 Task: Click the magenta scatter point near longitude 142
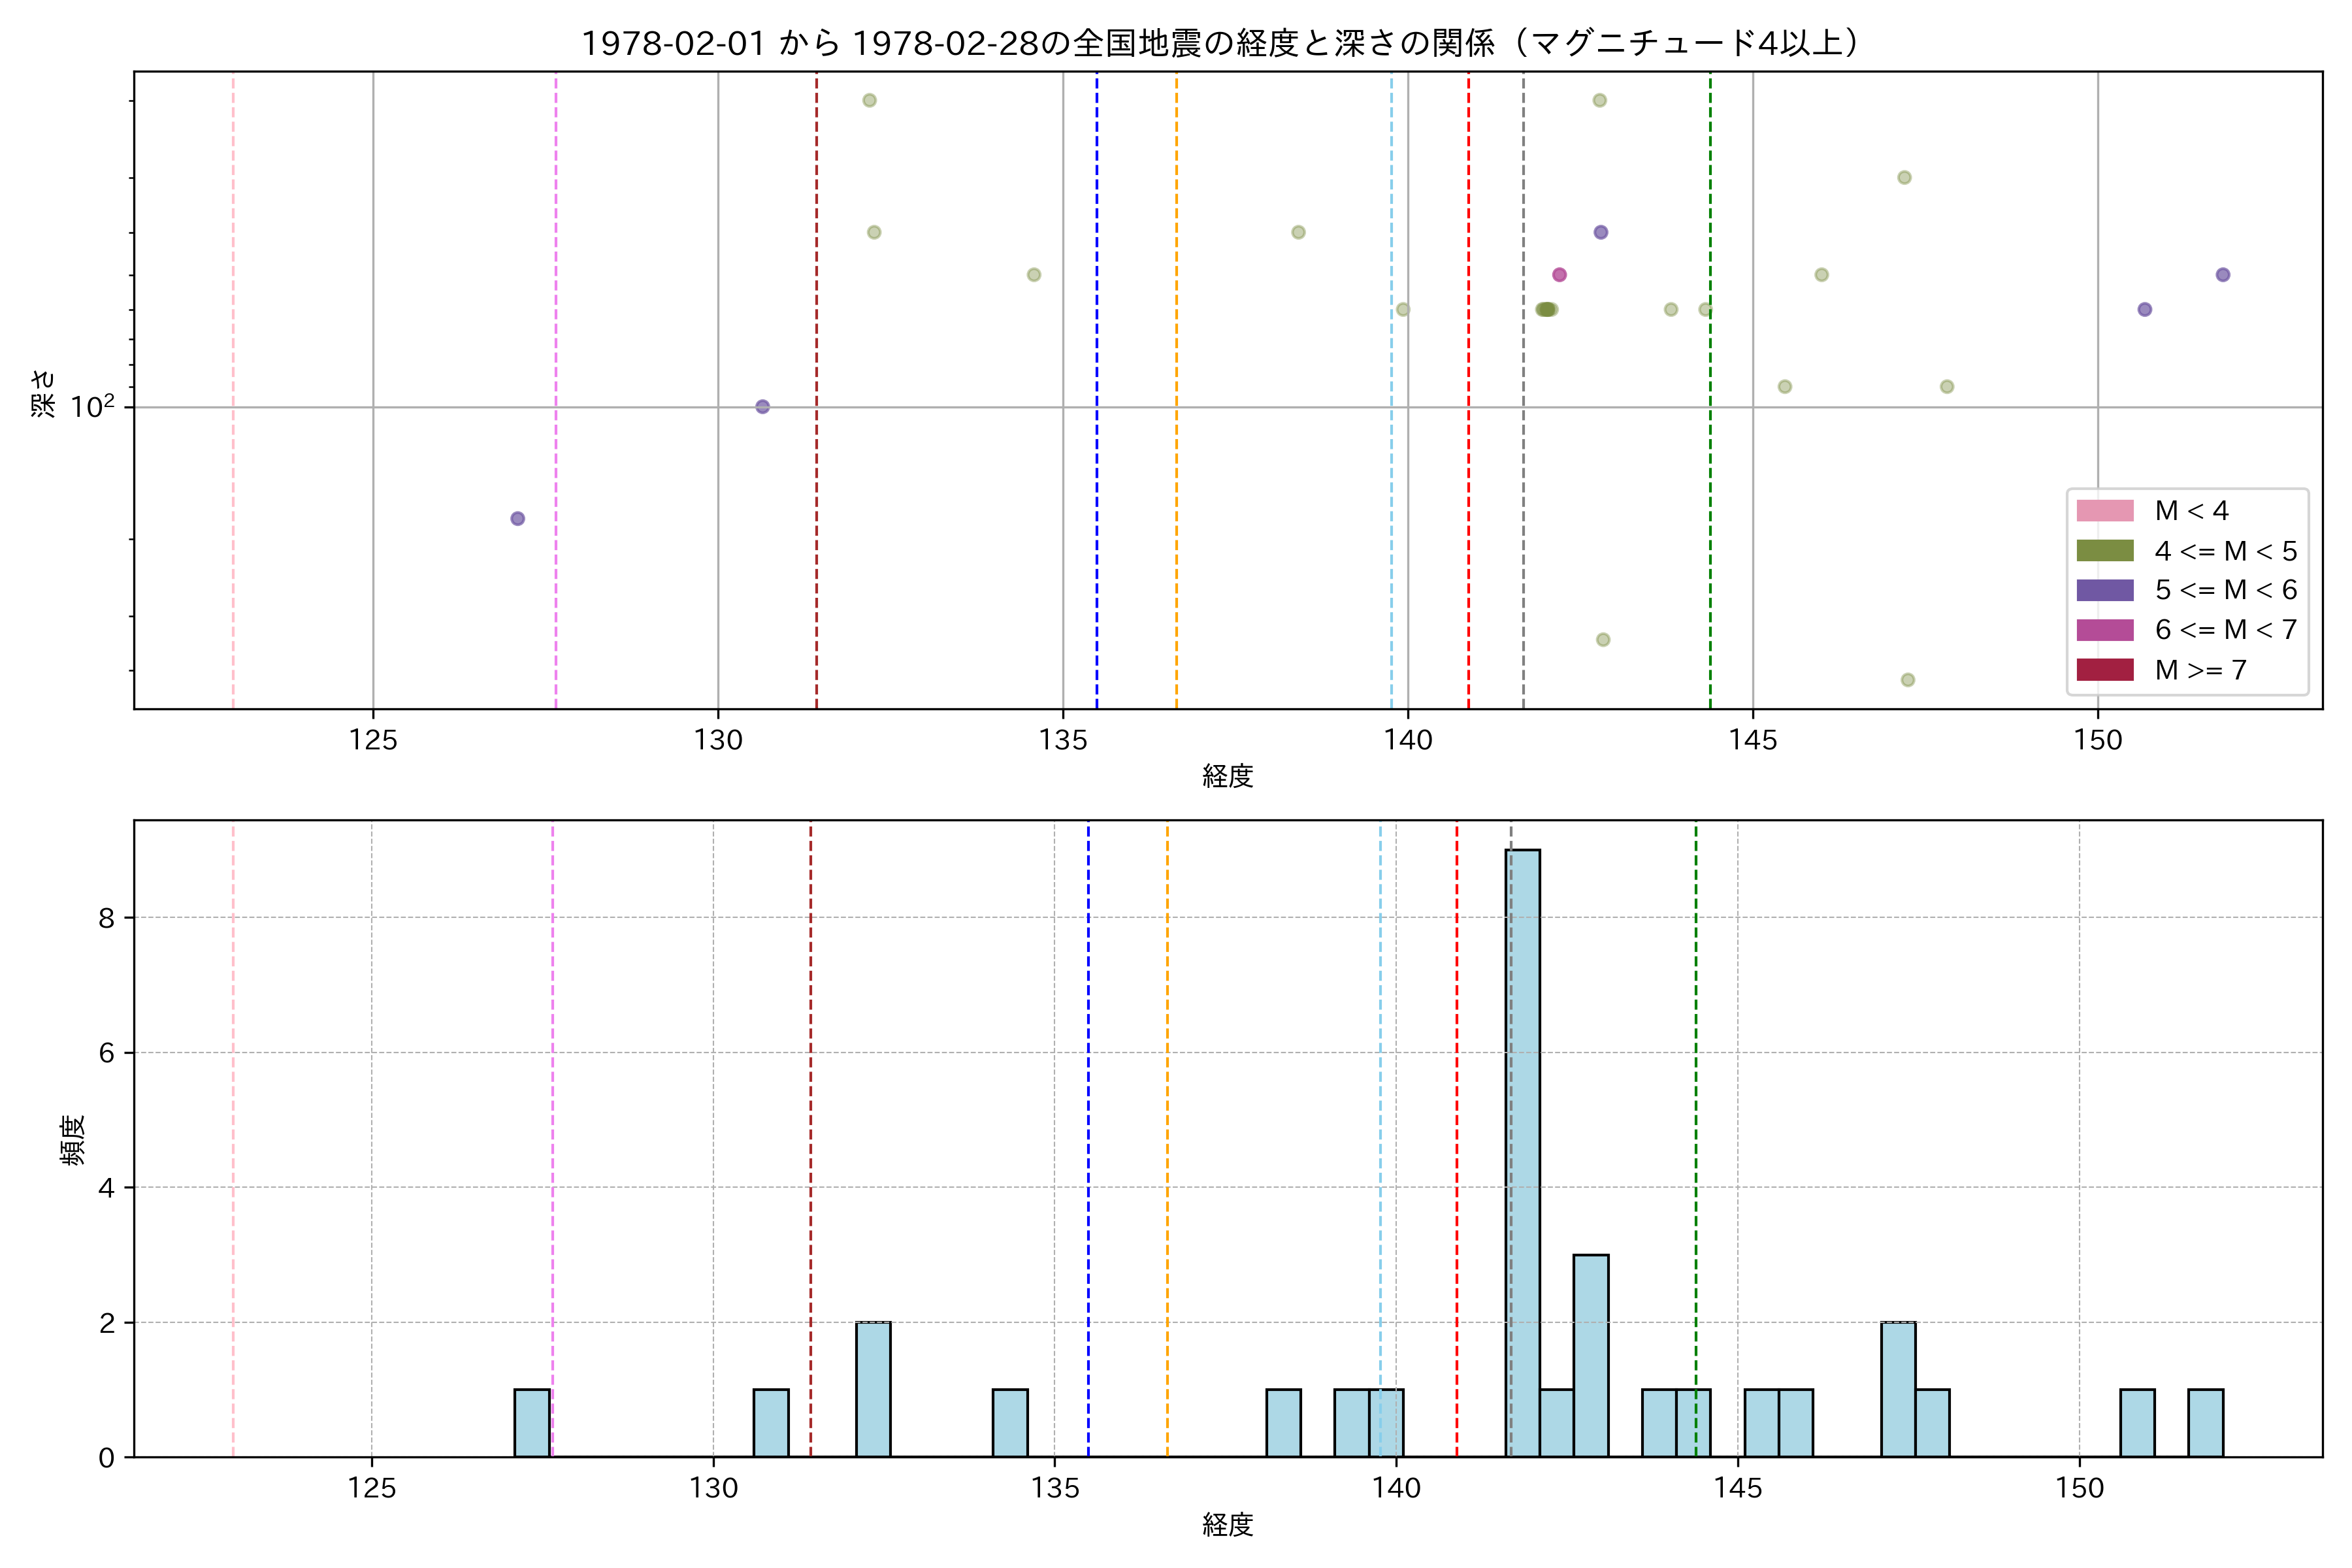[1559, 275]
